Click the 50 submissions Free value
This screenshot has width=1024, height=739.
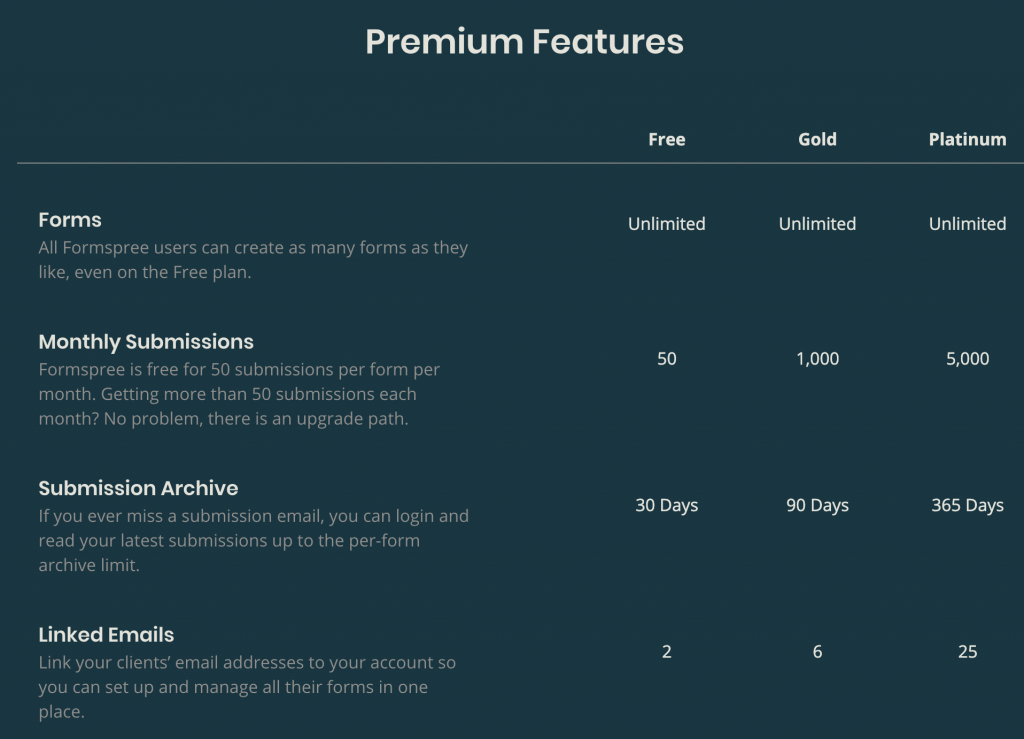pyautogui.click(x=667, y=358)
